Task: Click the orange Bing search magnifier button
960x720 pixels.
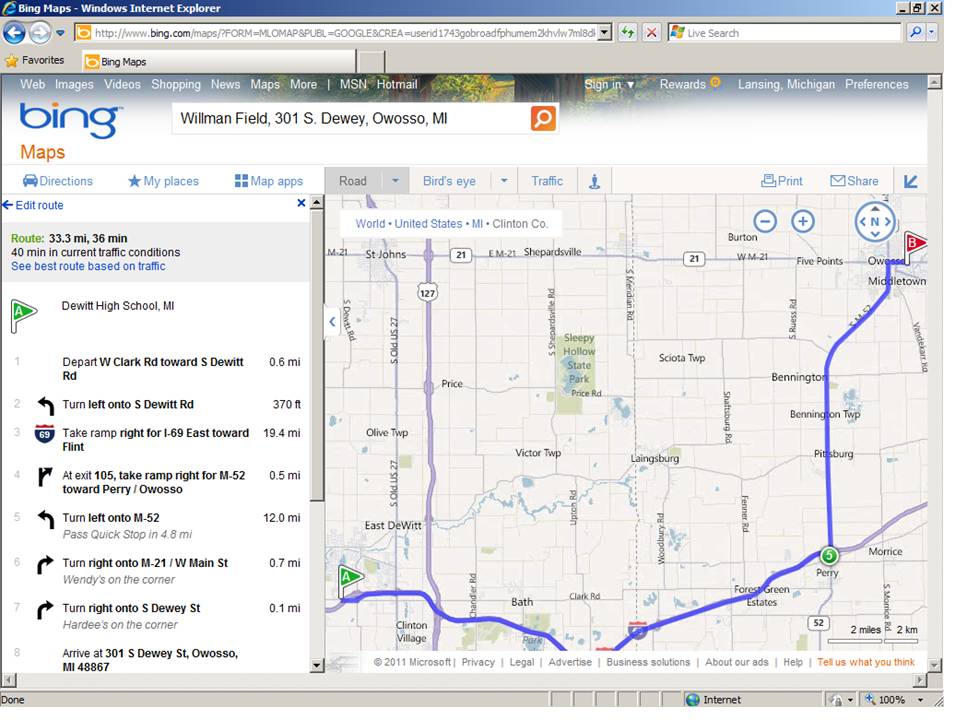Action: [x=543, y=118]
